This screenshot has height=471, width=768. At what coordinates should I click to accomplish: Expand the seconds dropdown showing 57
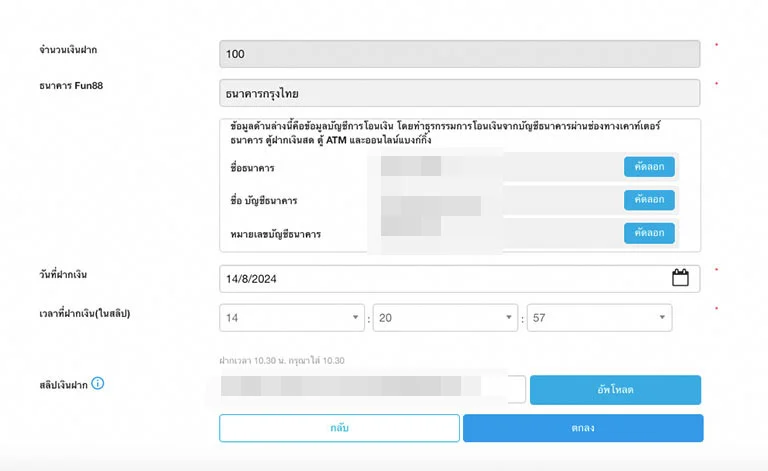[x=599, y=318]
